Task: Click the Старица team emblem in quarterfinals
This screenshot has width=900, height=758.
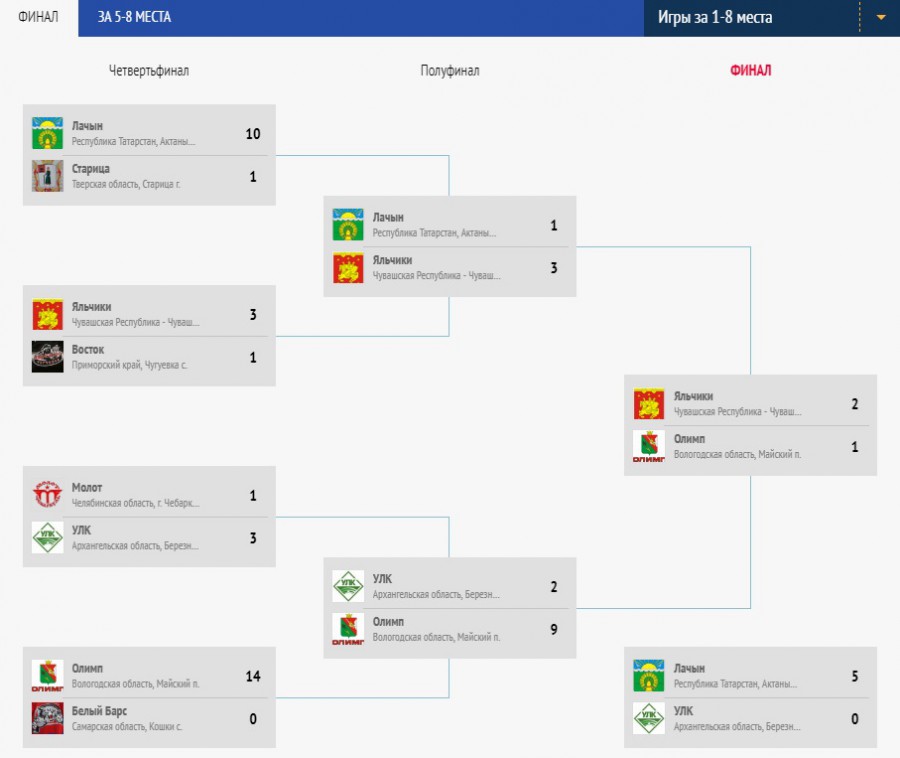Action: (x=48, y=176)
